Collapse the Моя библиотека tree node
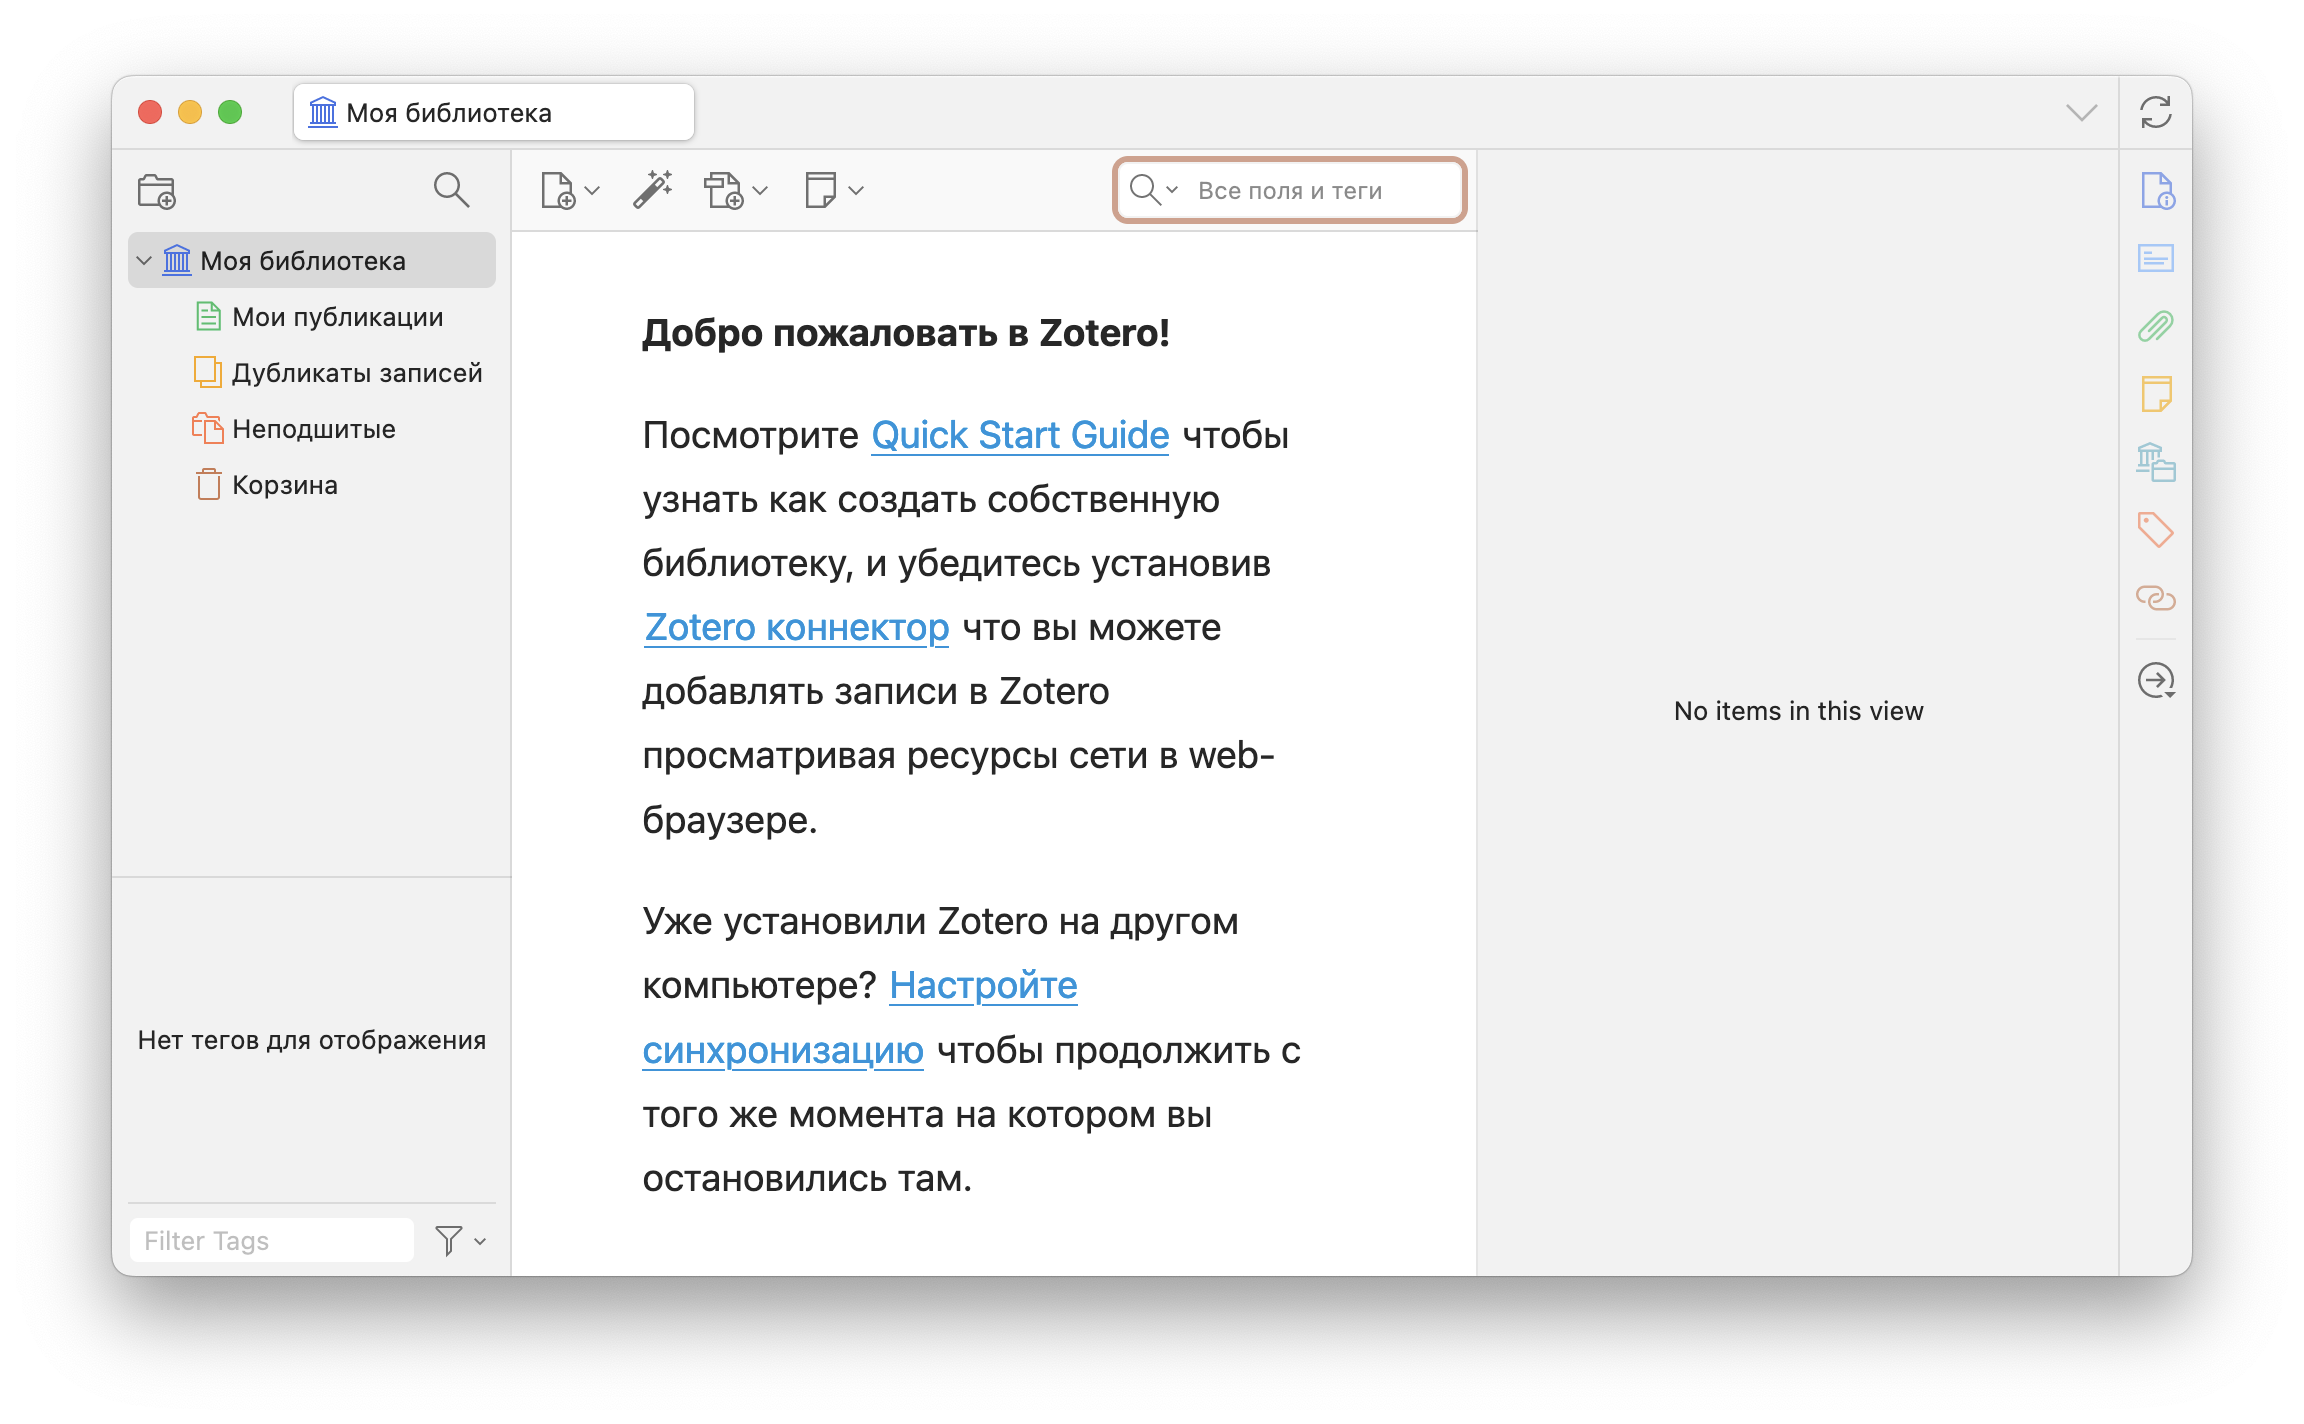The image size is (2304, 1424). coord(144,261)
